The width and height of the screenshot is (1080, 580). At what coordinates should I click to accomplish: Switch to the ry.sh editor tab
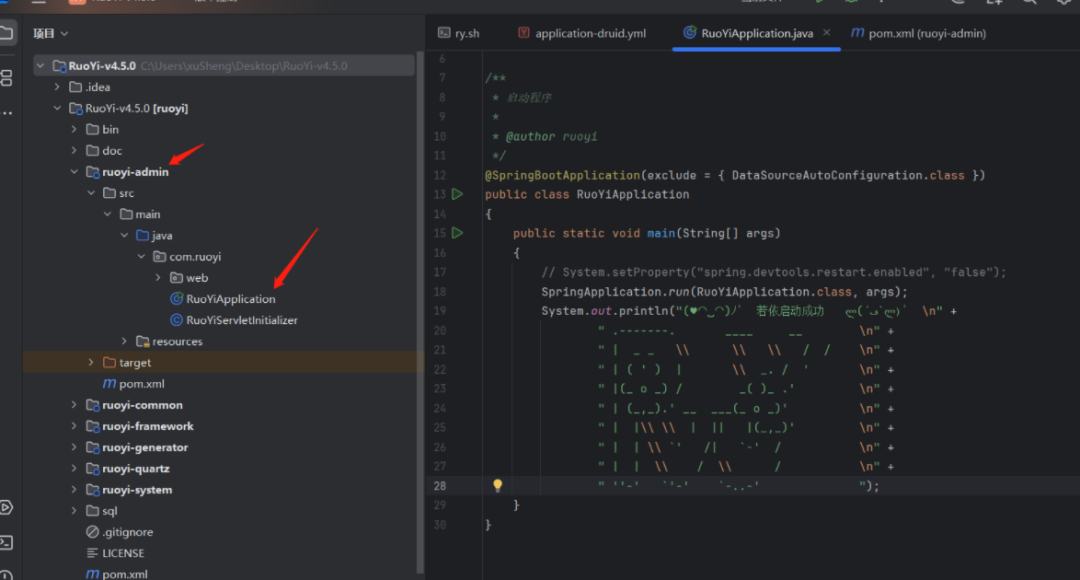pos(459,33)
